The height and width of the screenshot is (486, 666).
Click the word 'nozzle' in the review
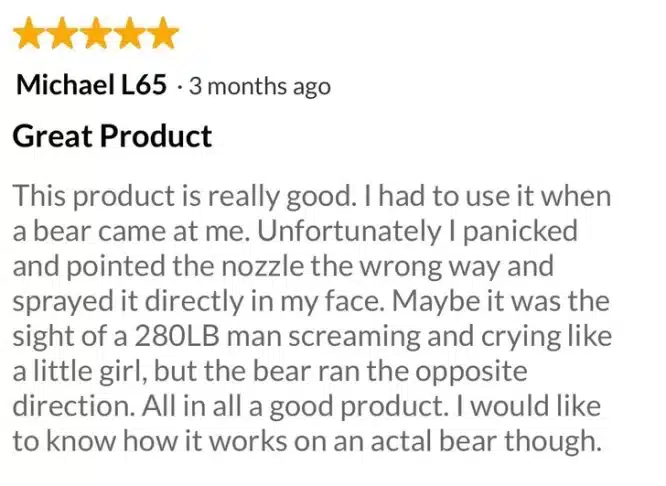pos(262,266)
